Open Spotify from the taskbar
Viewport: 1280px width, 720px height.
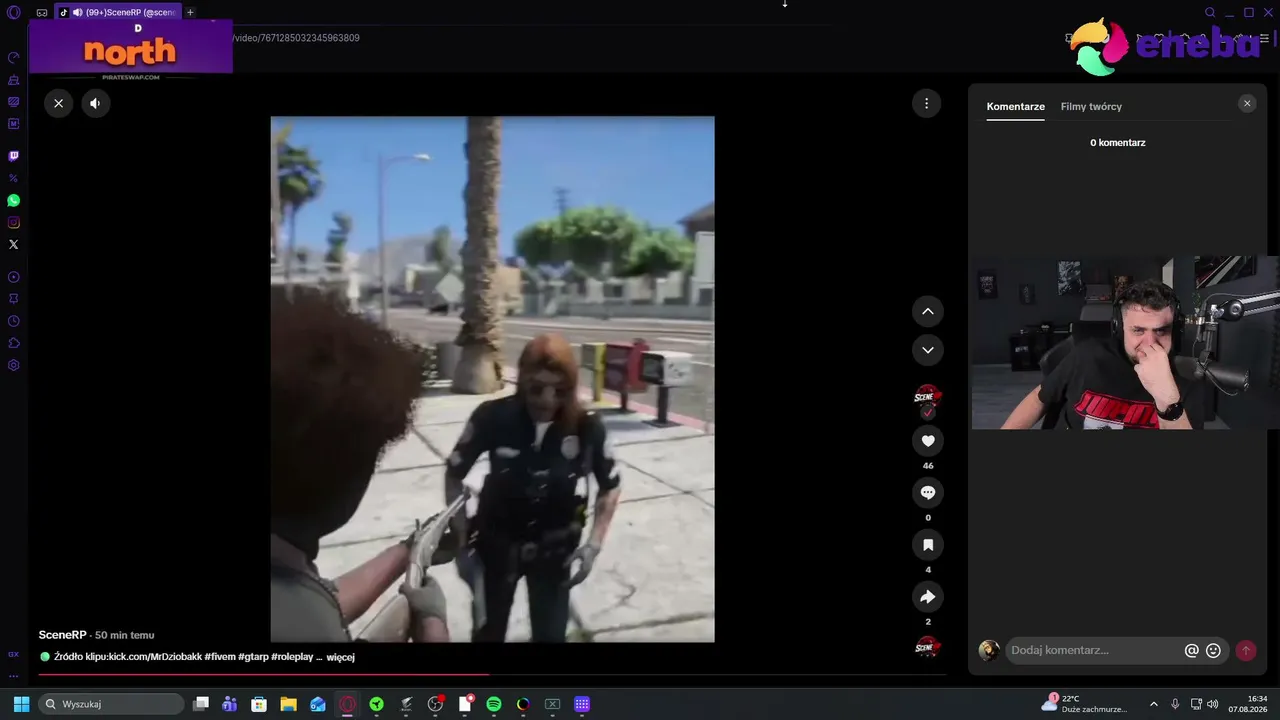493,704
